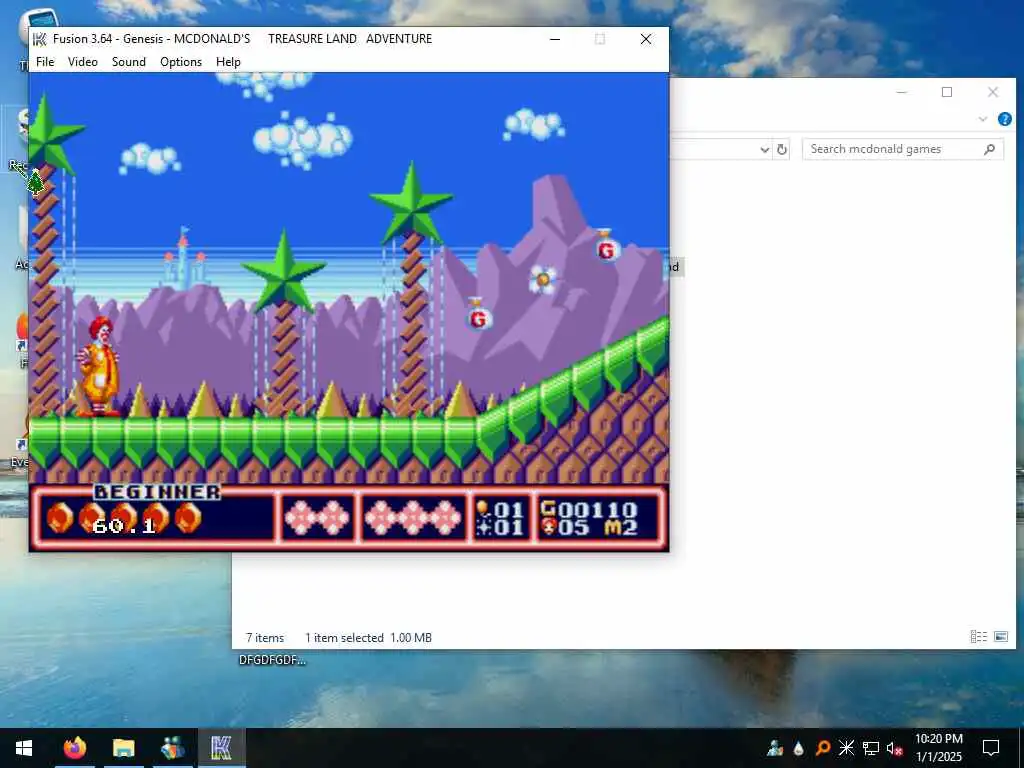
Task: Minimize the File Explorer window
Action: [x=902, y=92]
